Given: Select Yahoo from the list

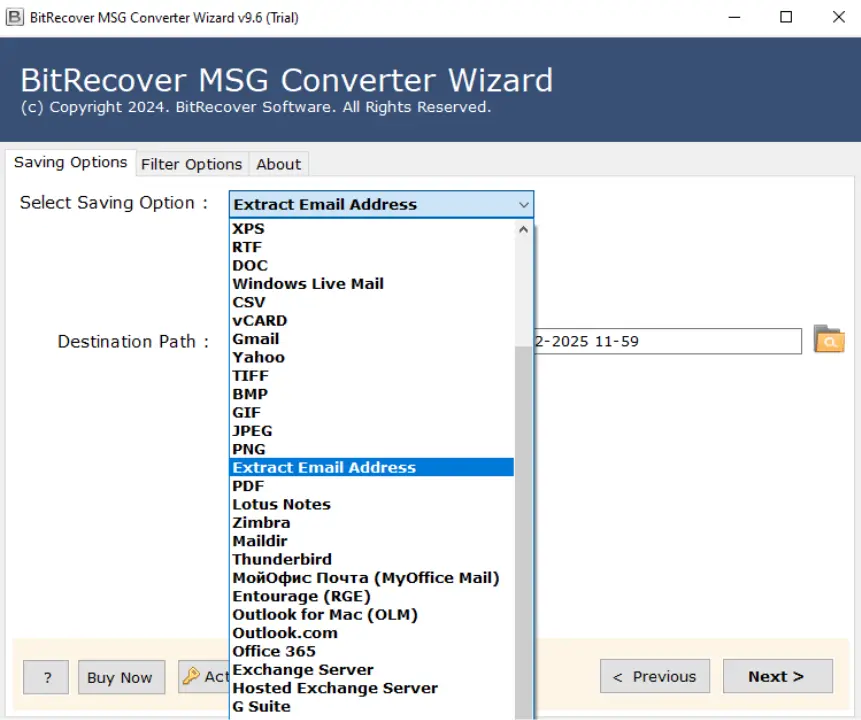Looking at the screenshot, I should (372, 357).
